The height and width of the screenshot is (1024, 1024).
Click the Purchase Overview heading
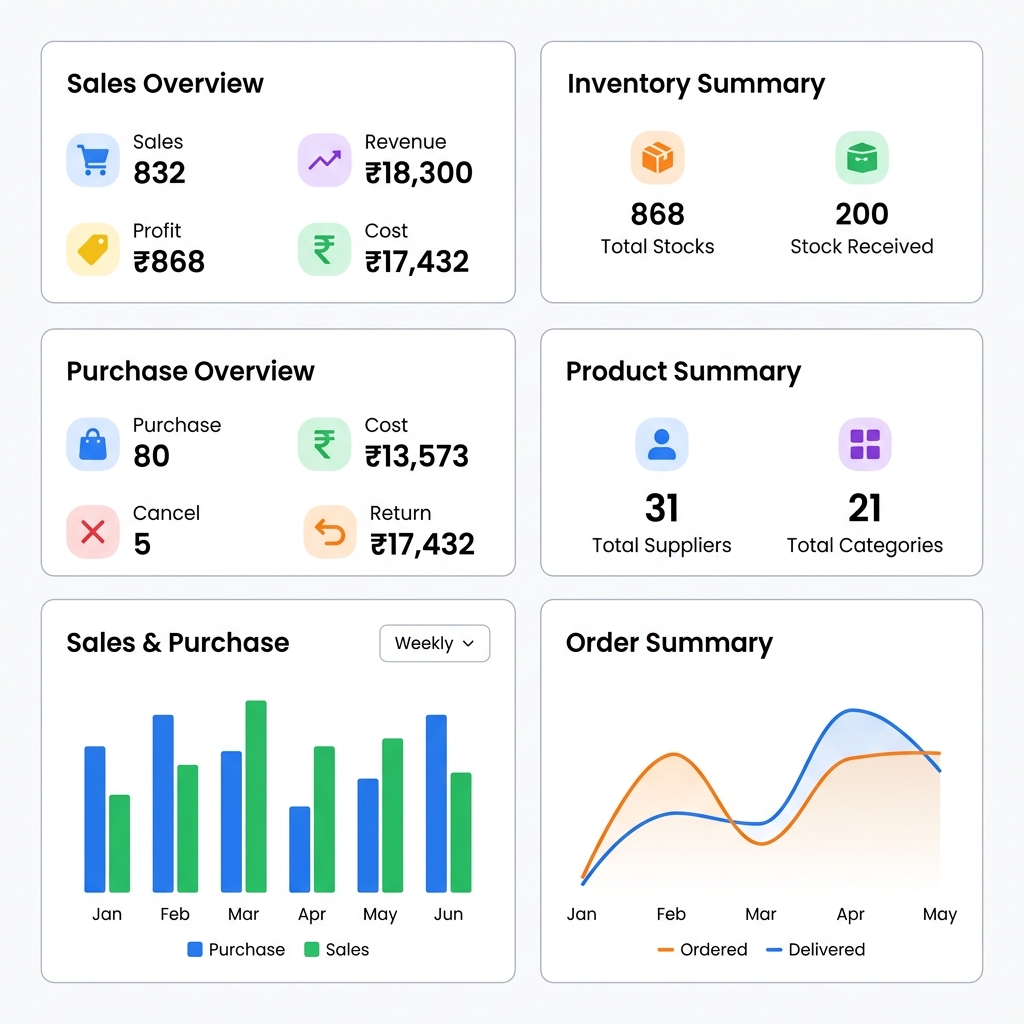[191, 371]
